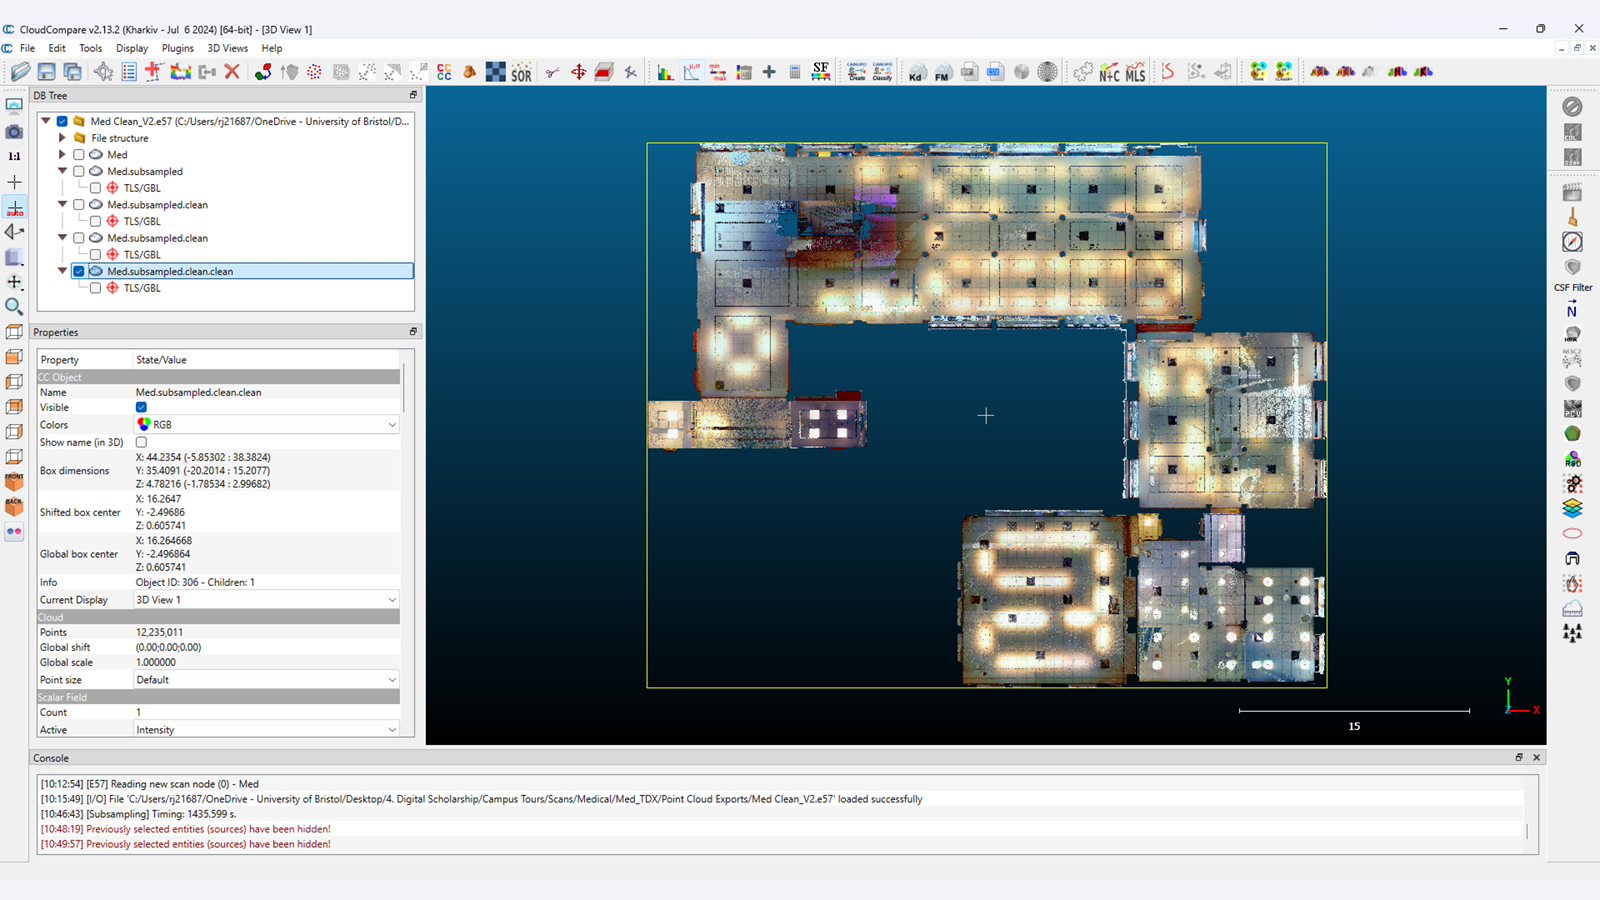The image size is (1600, 900).
Task: Set zoom to 1:1 scale
Action: [14, 156]
